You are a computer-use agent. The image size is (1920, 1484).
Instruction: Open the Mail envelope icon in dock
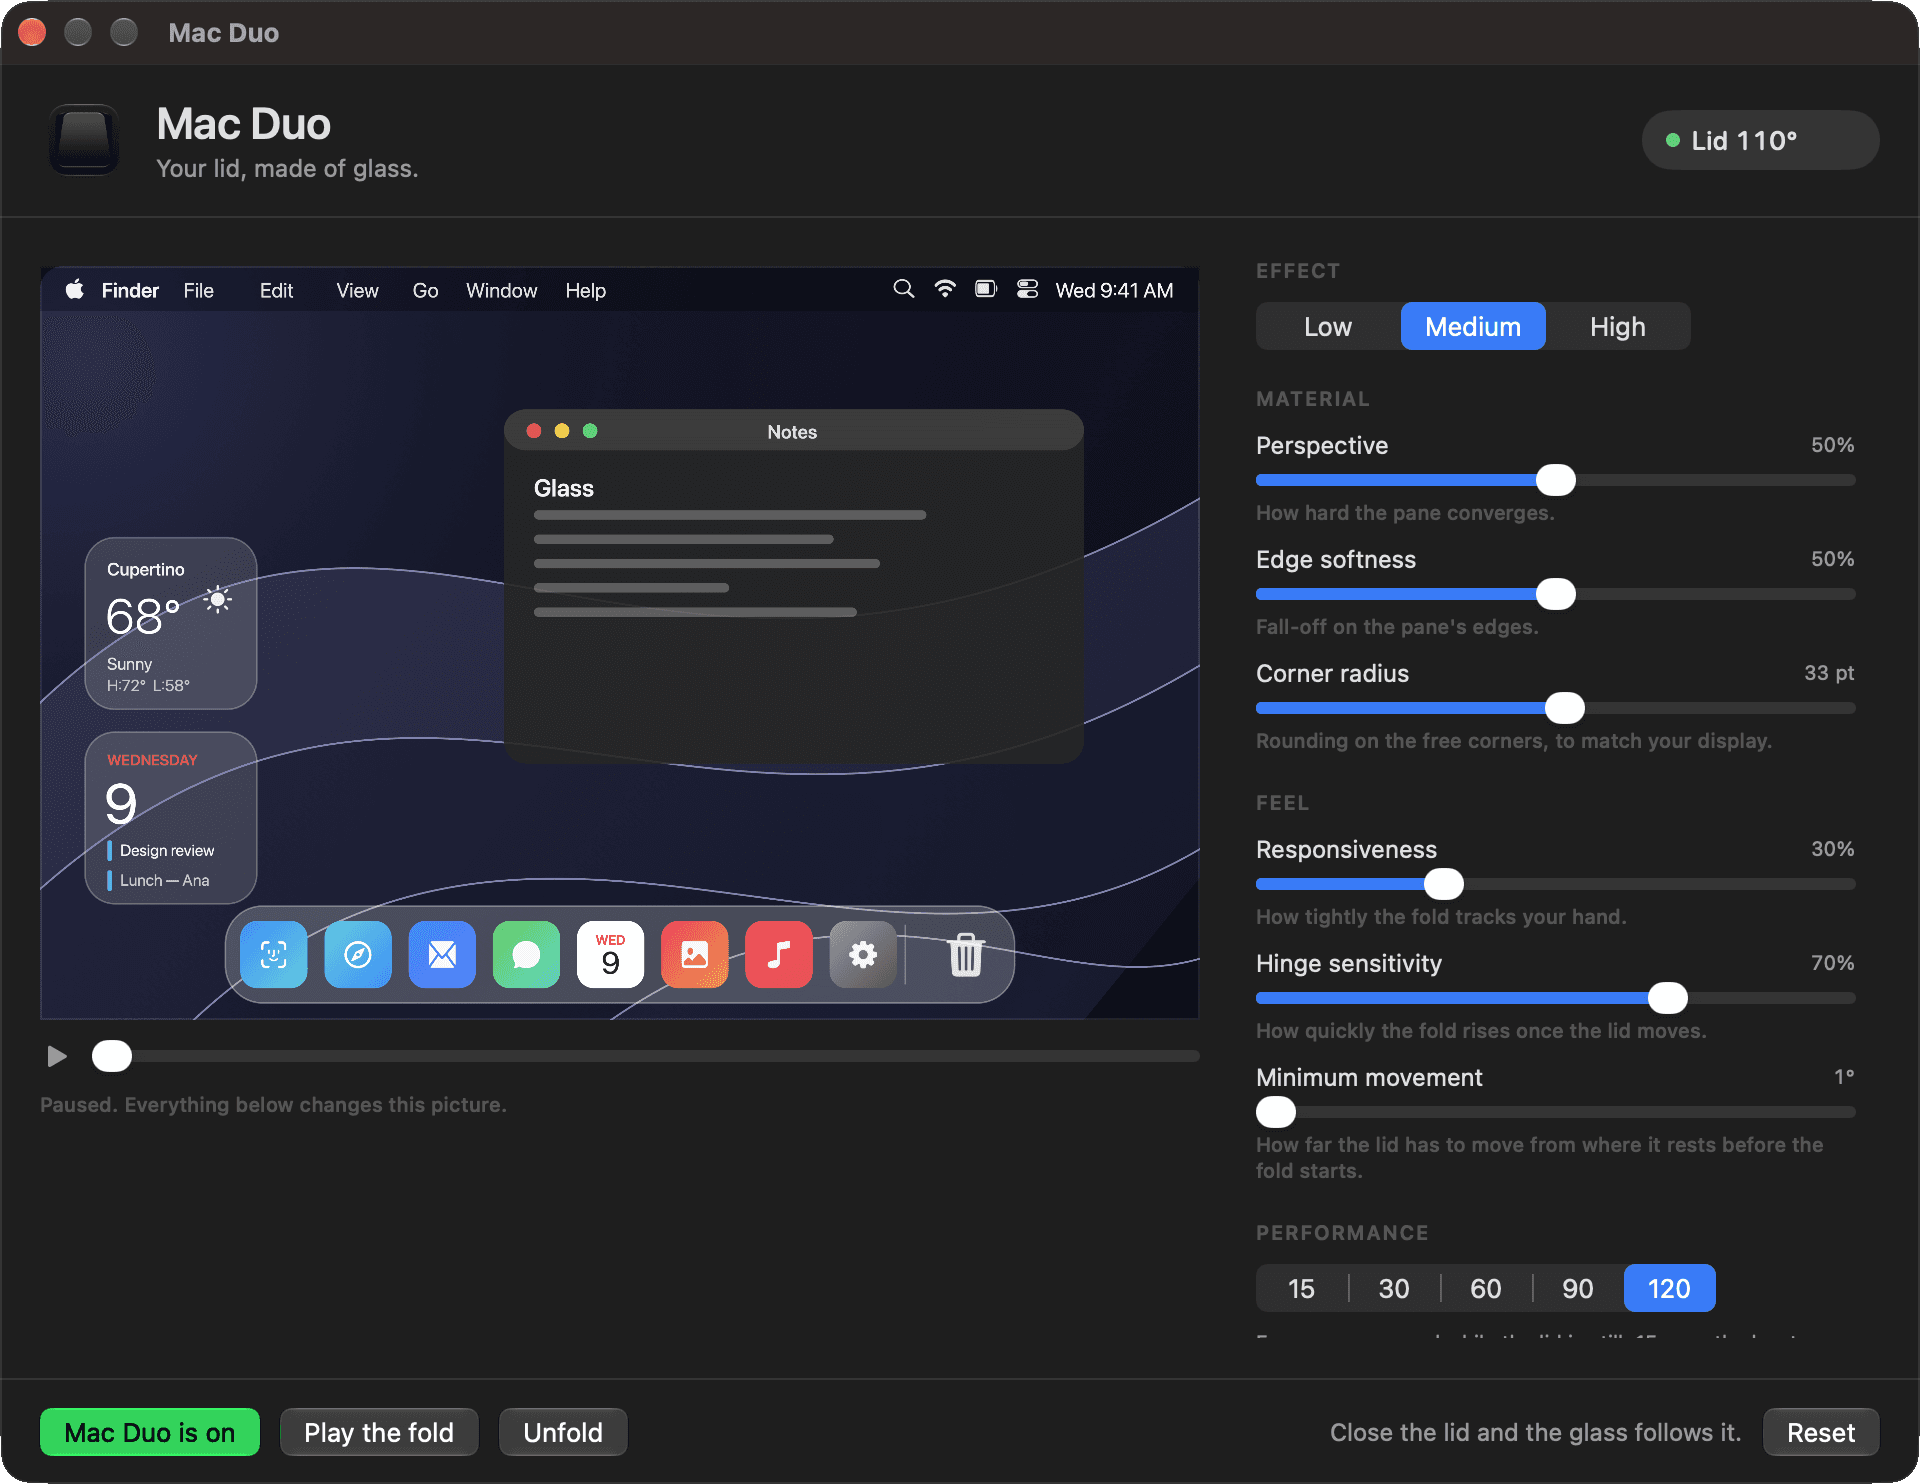pyautogui.click(x=442, y=955)
